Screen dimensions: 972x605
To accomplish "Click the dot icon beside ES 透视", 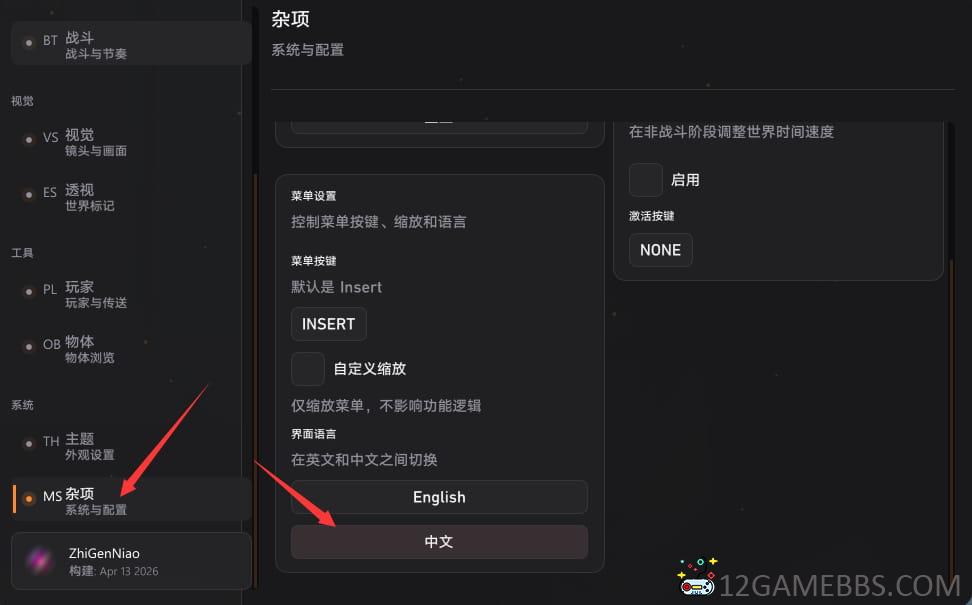I will pyautogui.click(x=29, y=195).
